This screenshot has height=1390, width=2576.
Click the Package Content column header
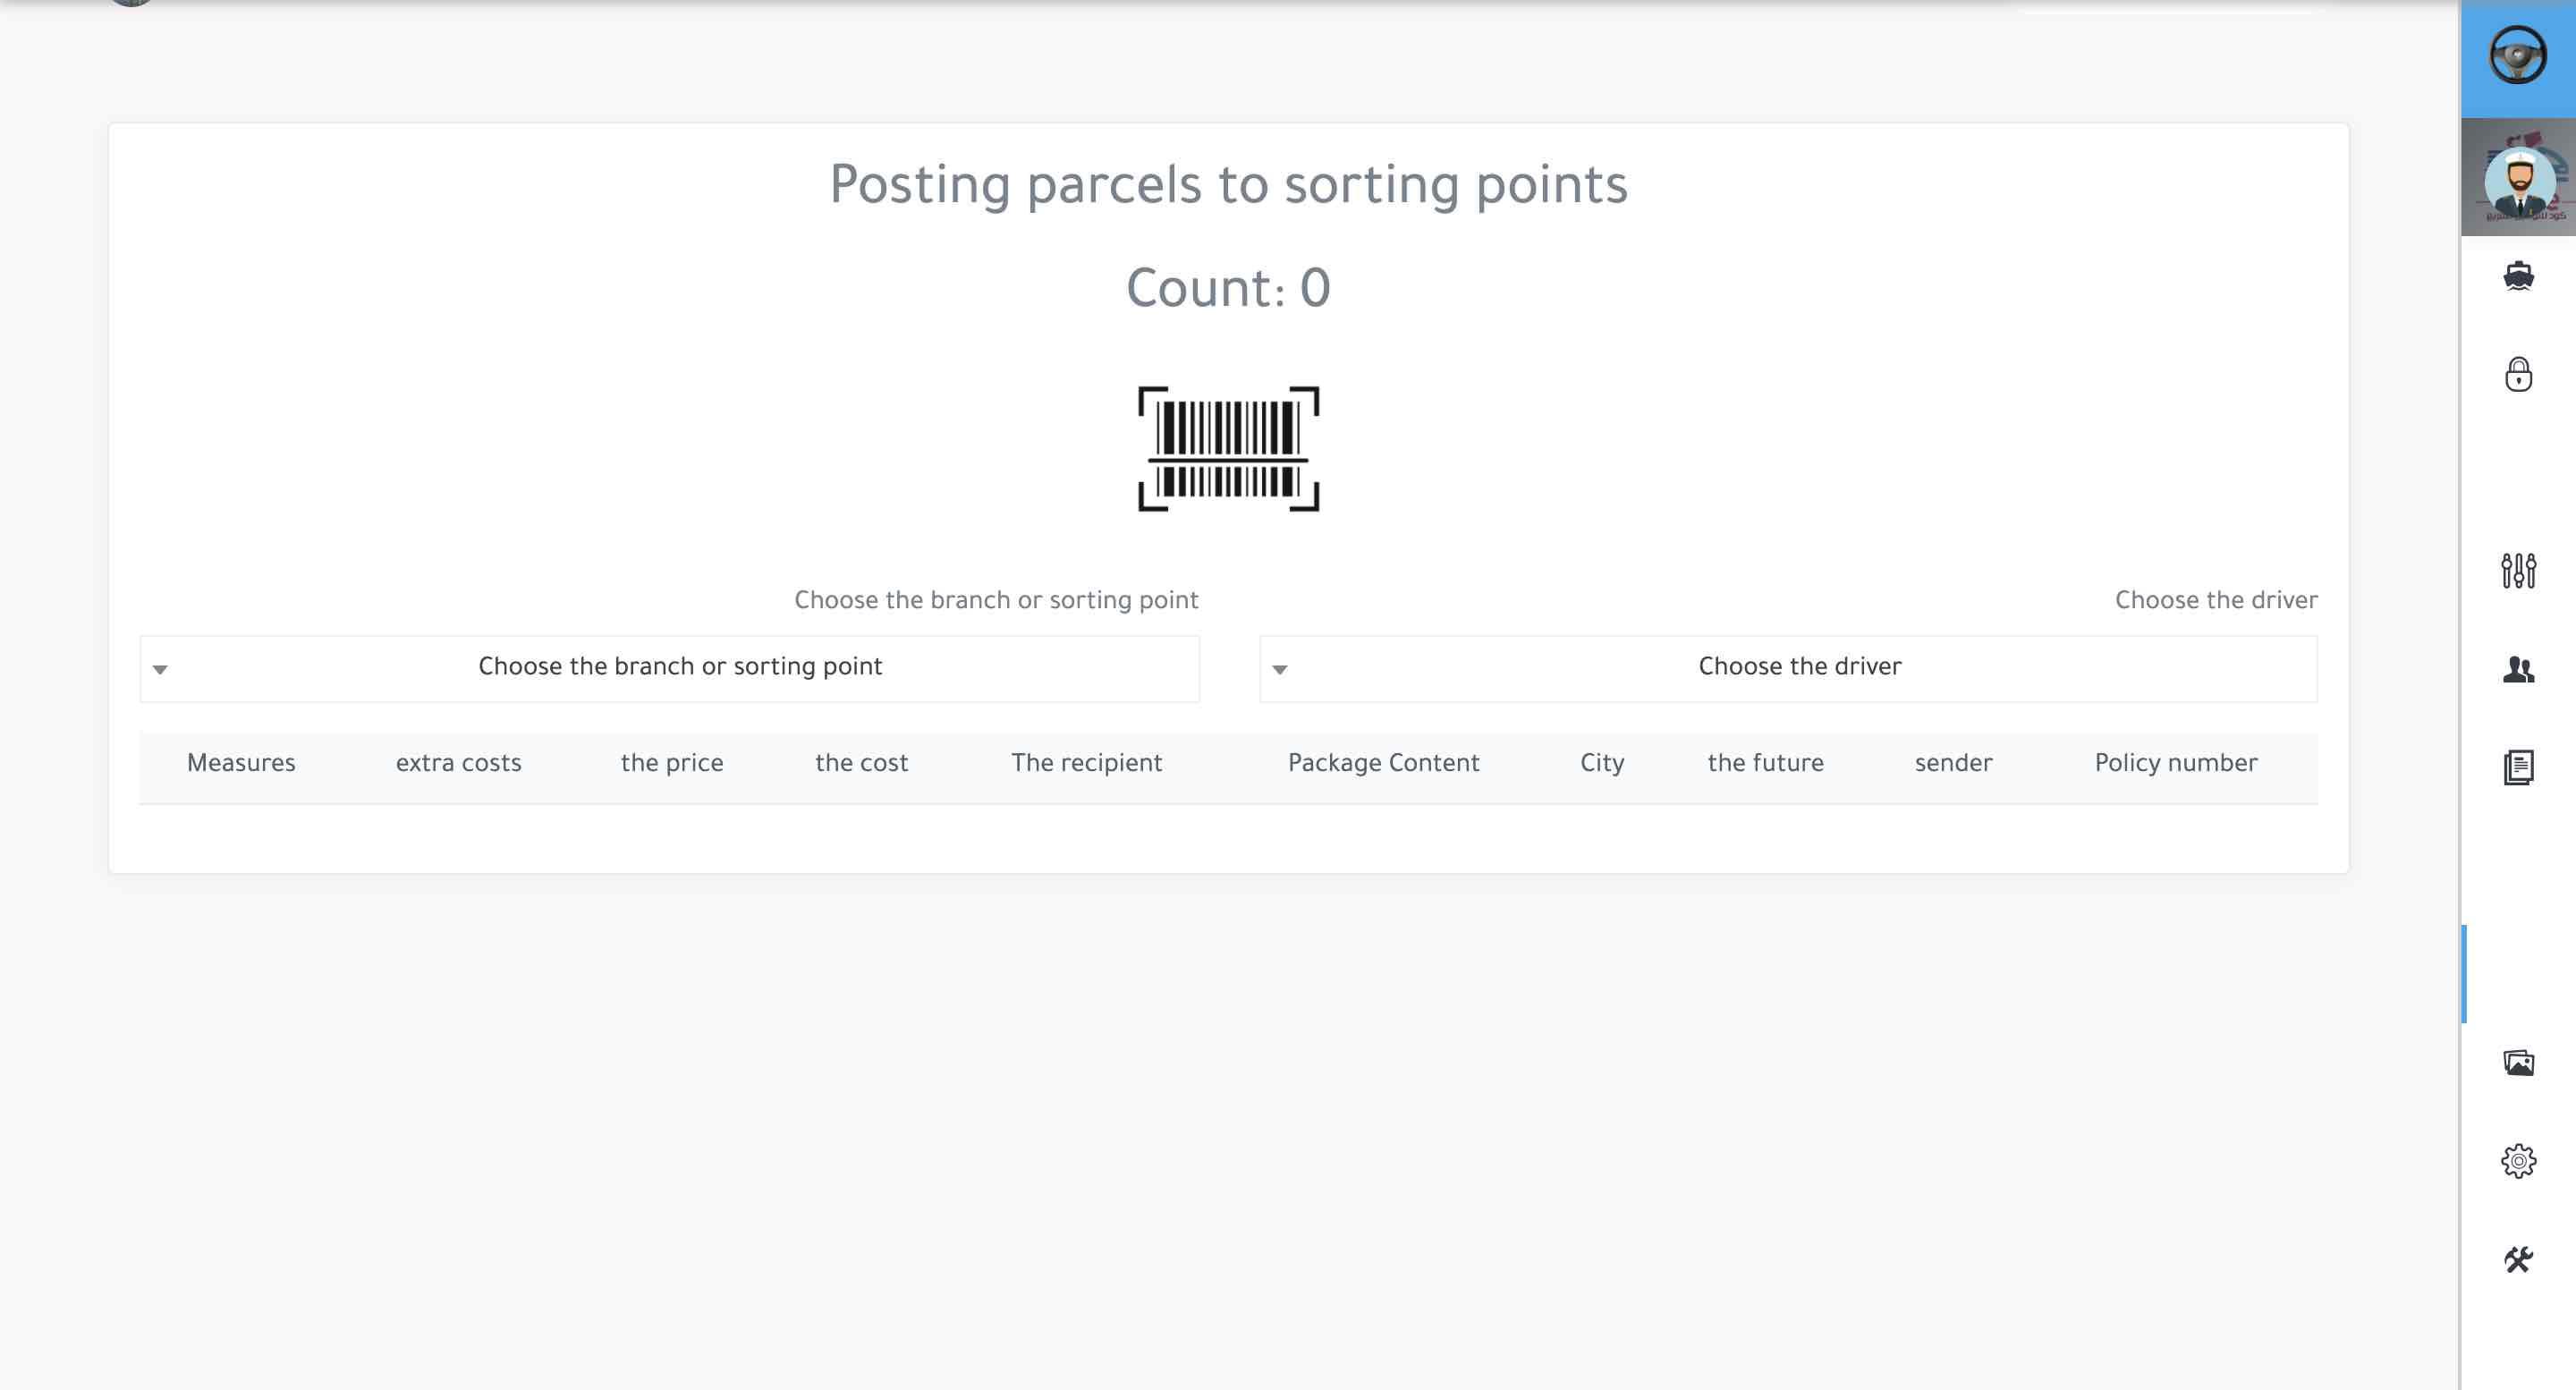coord(1383,764)
